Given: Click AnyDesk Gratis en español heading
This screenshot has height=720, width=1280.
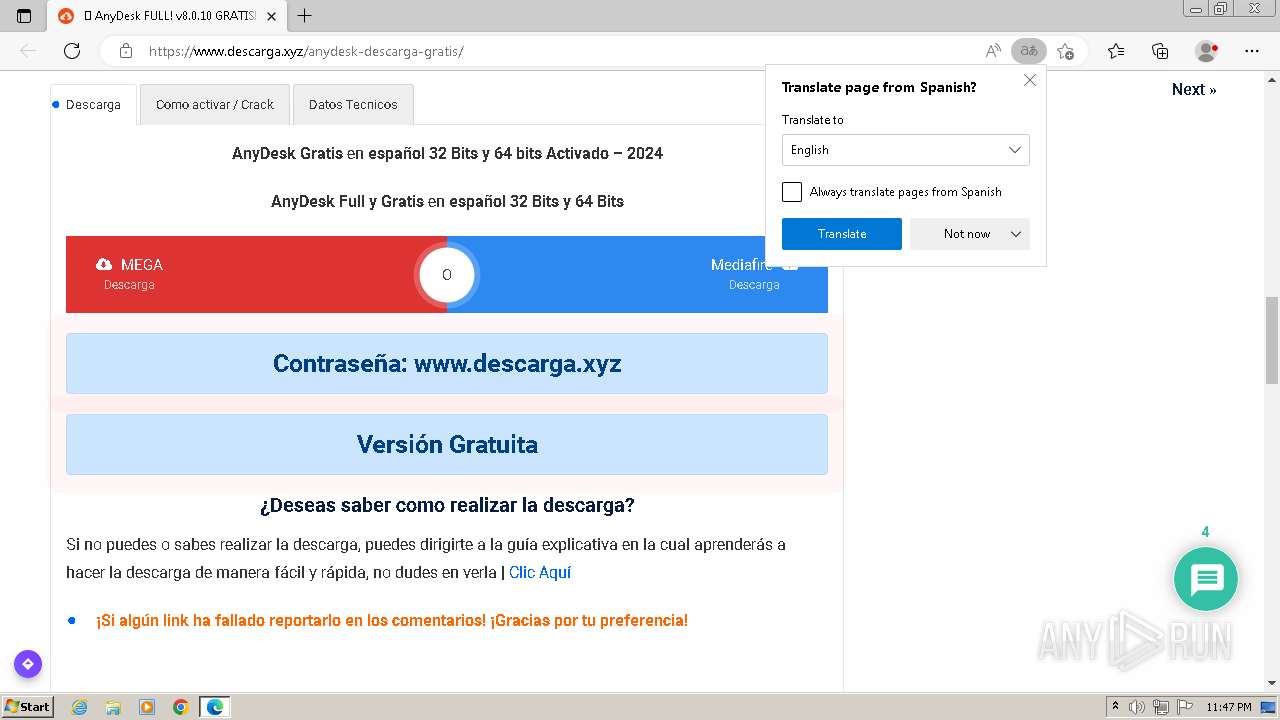Looking at the screenshot, I should 447,153.
